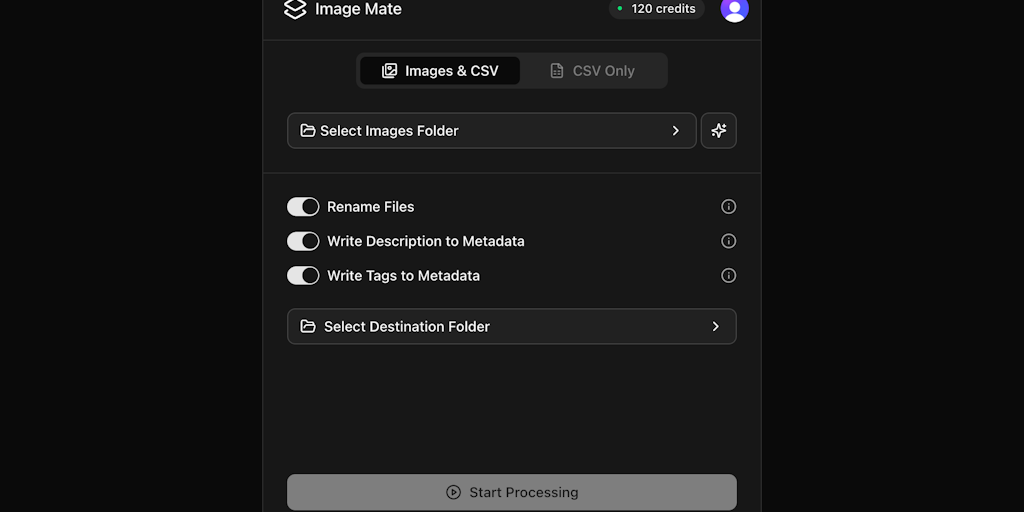The height and width of the screenshot is (512, 1024).
Task: Click the Image Mate stacked layers logo
Action: (x=295, y=9)
